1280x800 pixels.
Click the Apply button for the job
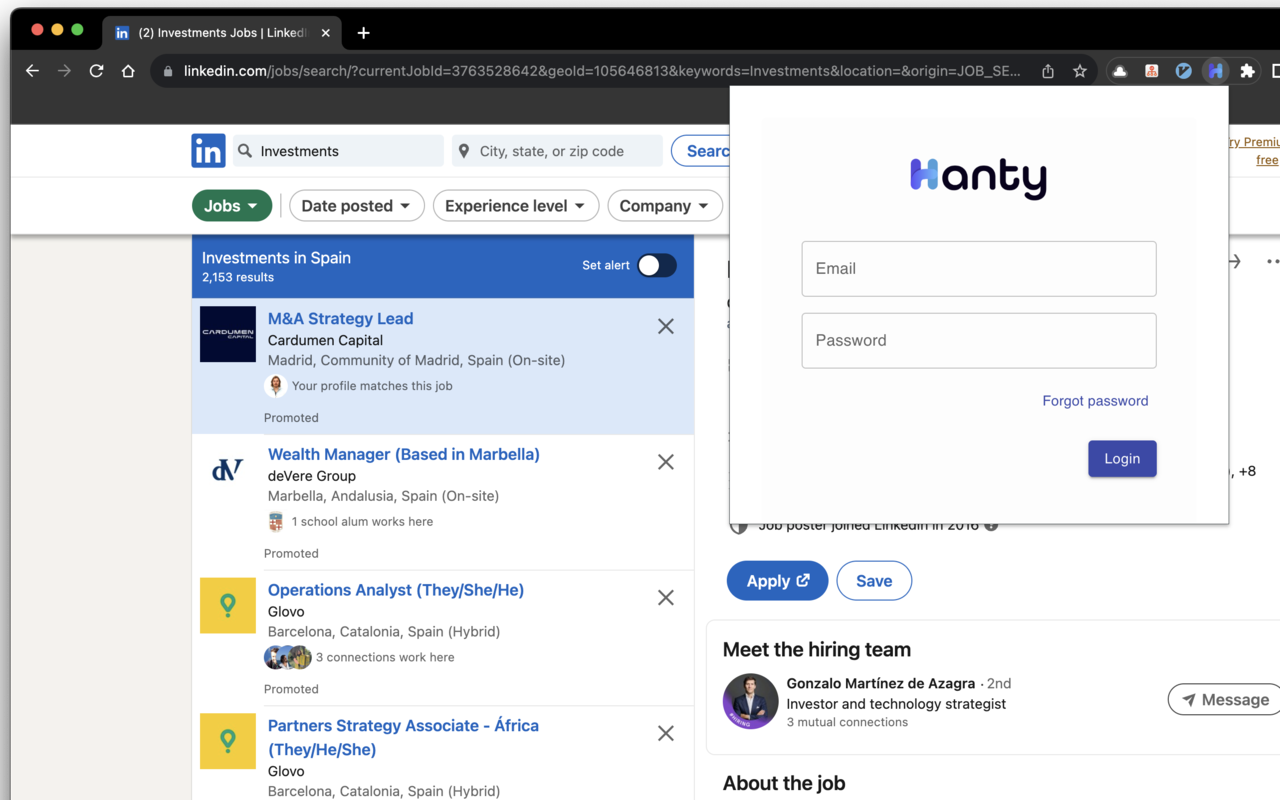[777, 580]
